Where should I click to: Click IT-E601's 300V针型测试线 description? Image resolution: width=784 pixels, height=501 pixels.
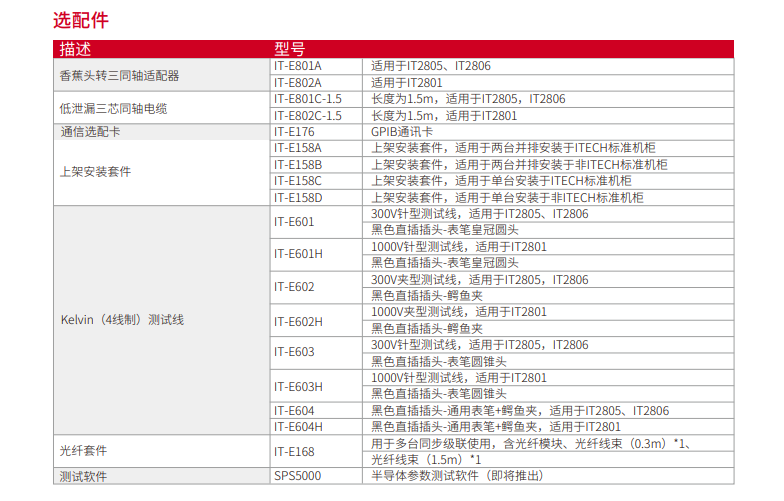pyautogui.click(x=480, y=214)
